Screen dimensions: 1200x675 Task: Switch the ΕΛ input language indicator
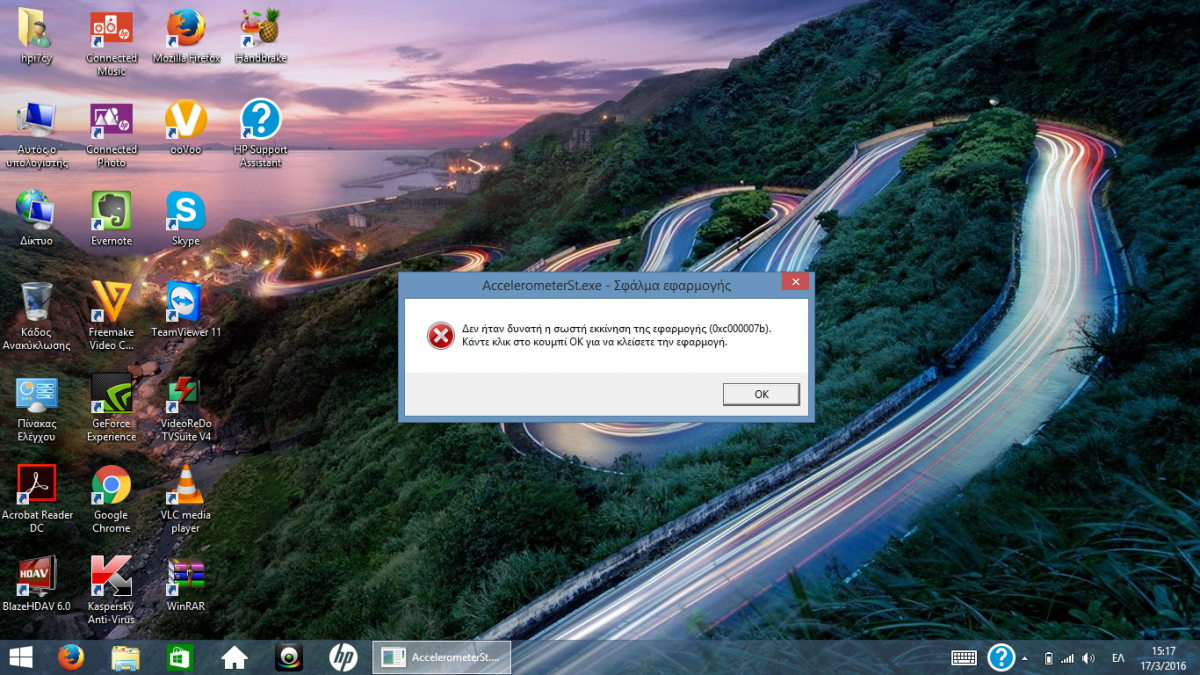pos(1118,658)
